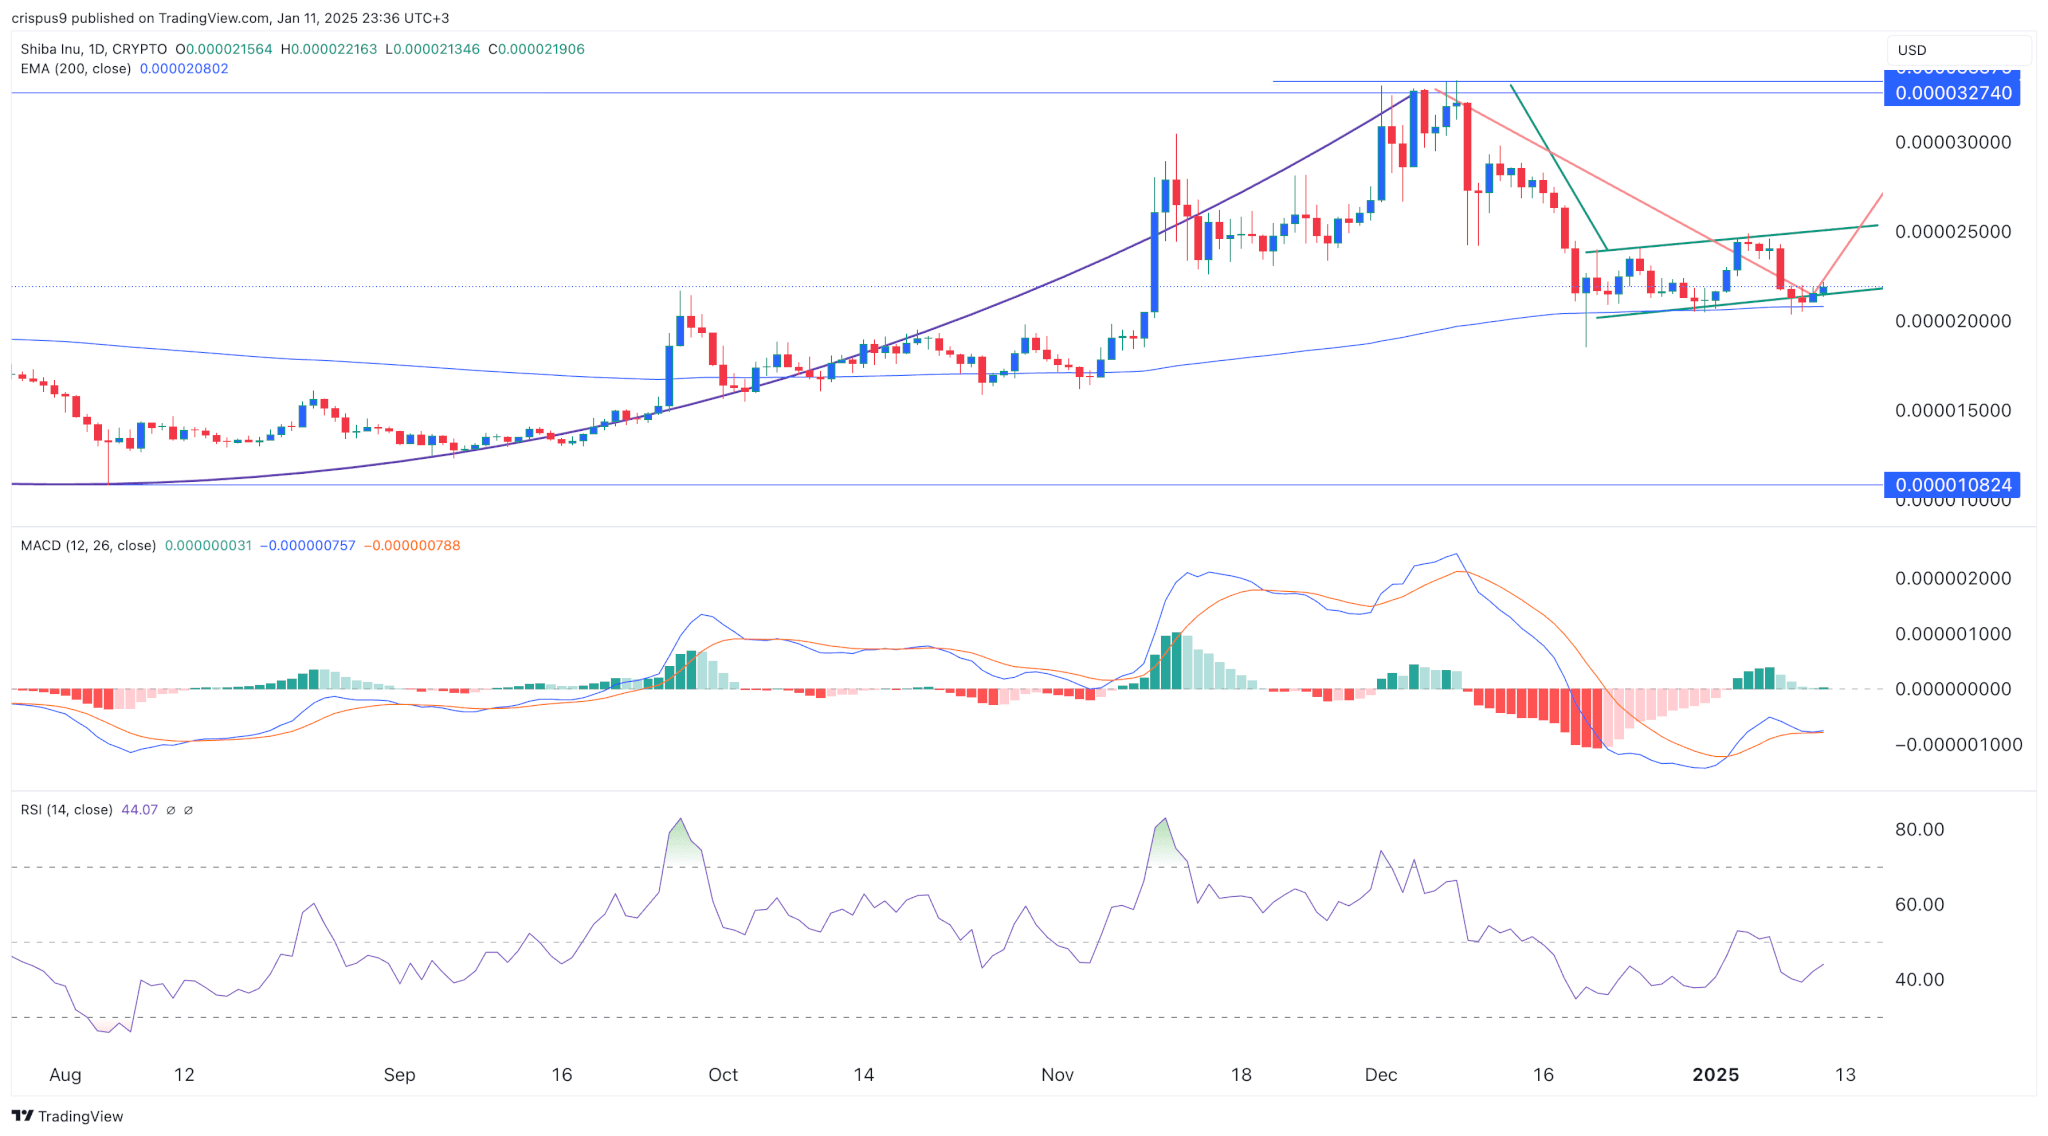Viewport: 2048px width, 1136px height.
Task: Select the EMA (200, close) legend
Action: tap(76, 69)
